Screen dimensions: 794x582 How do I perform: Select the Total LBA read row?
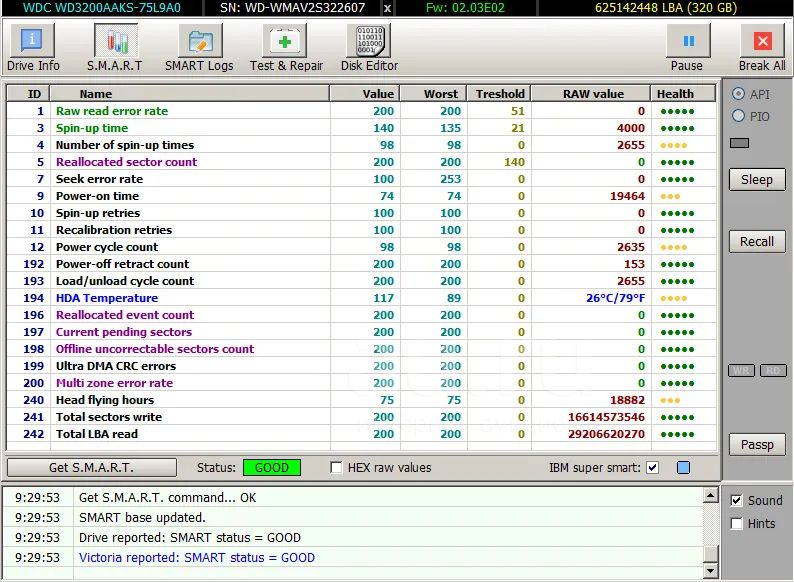(362, 434)
